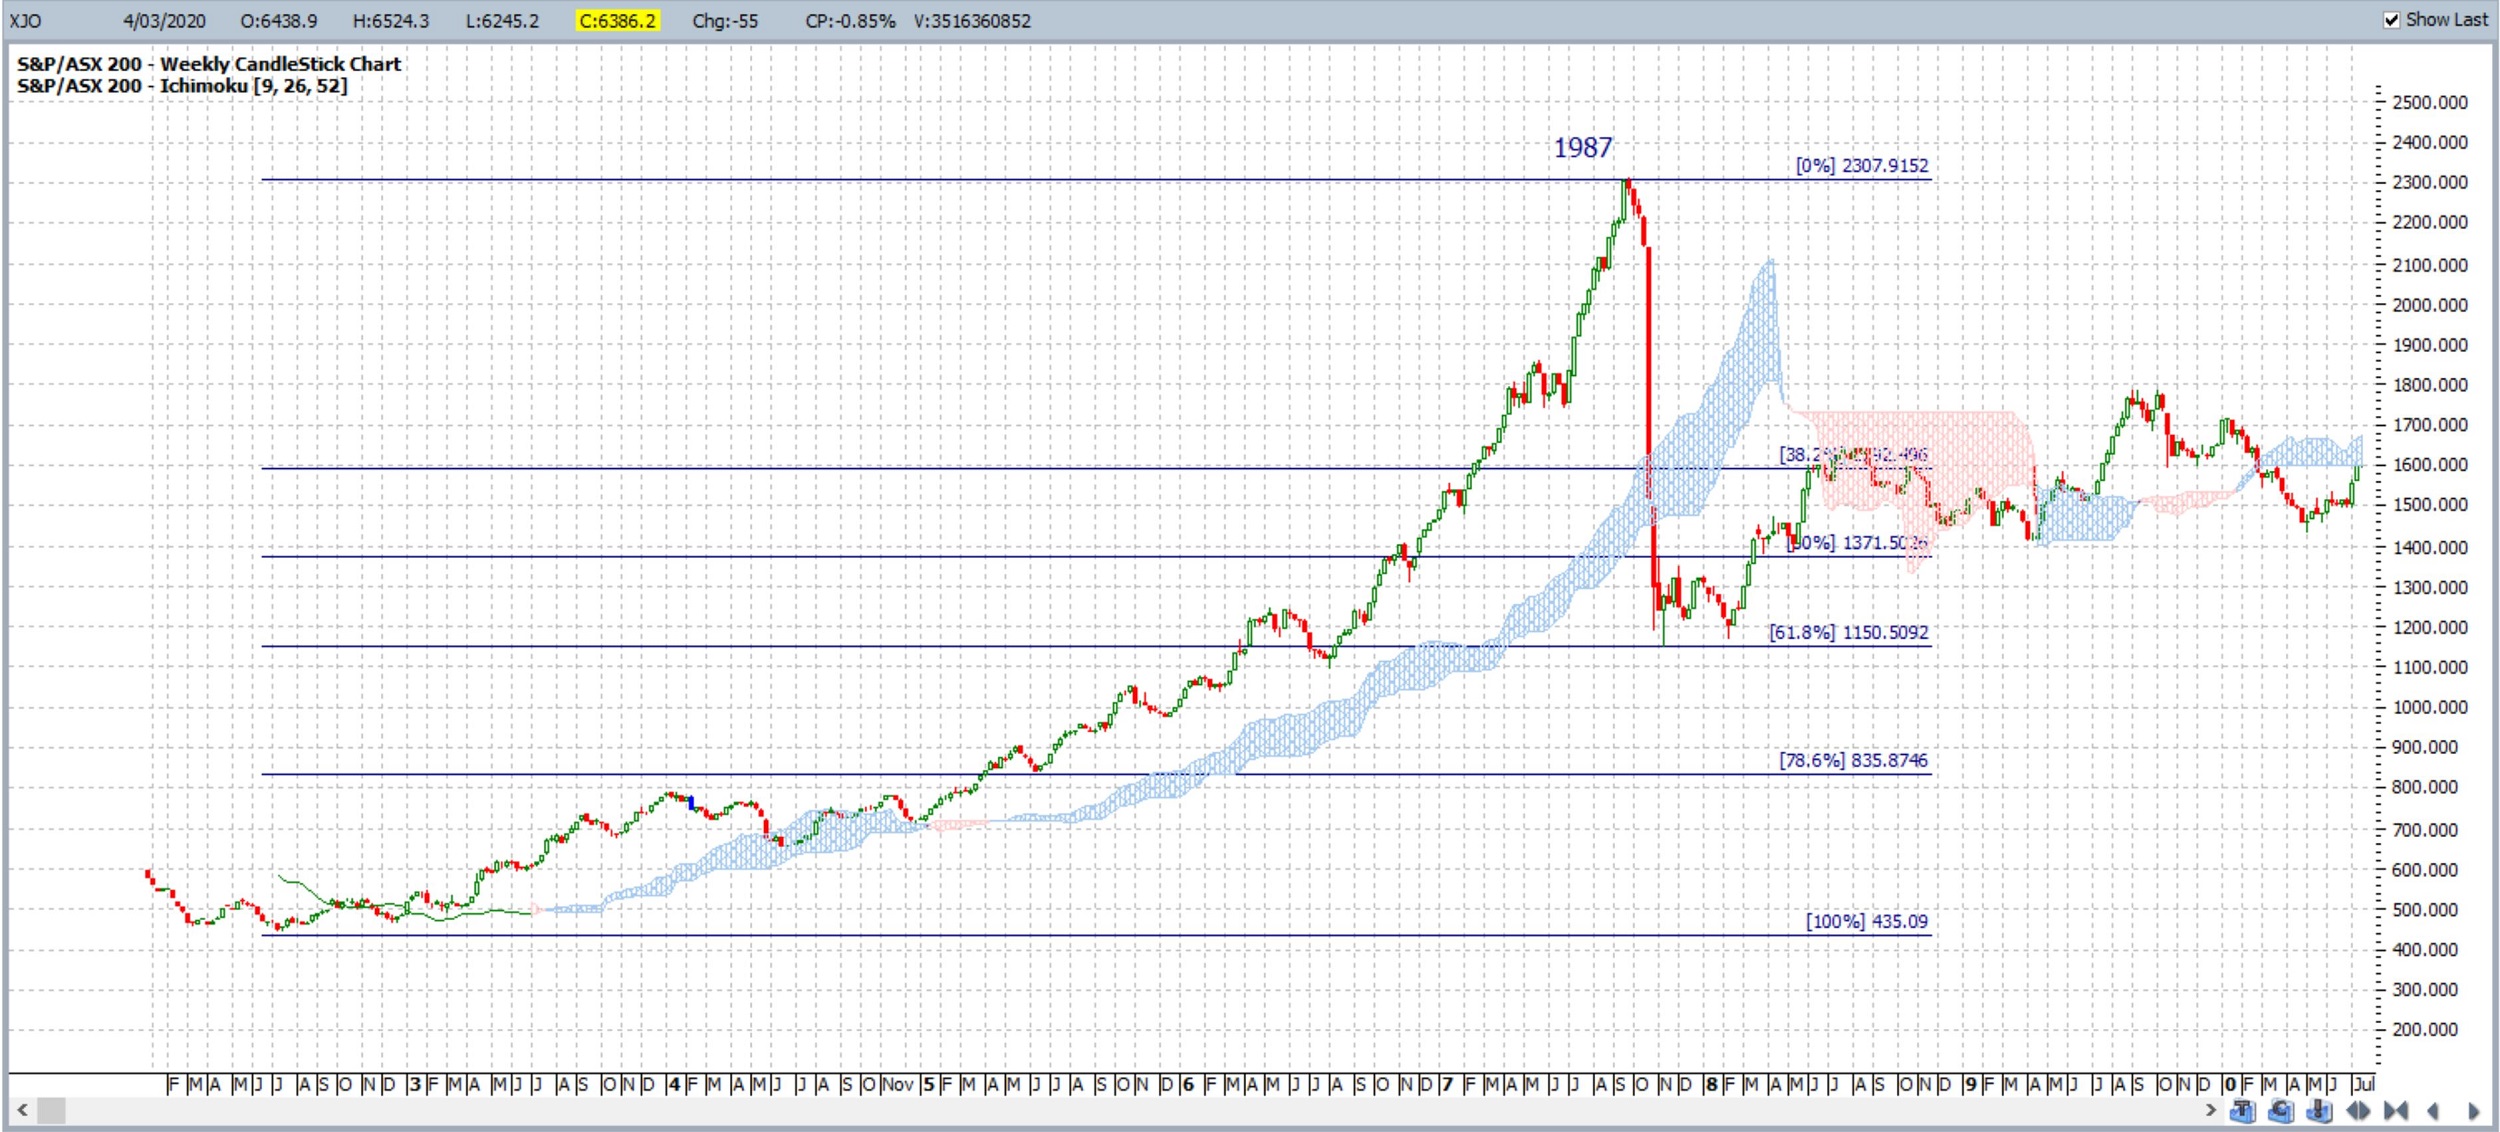Click the volume V:3516360852 text
2500x1132 pixels.
[972, 21]
